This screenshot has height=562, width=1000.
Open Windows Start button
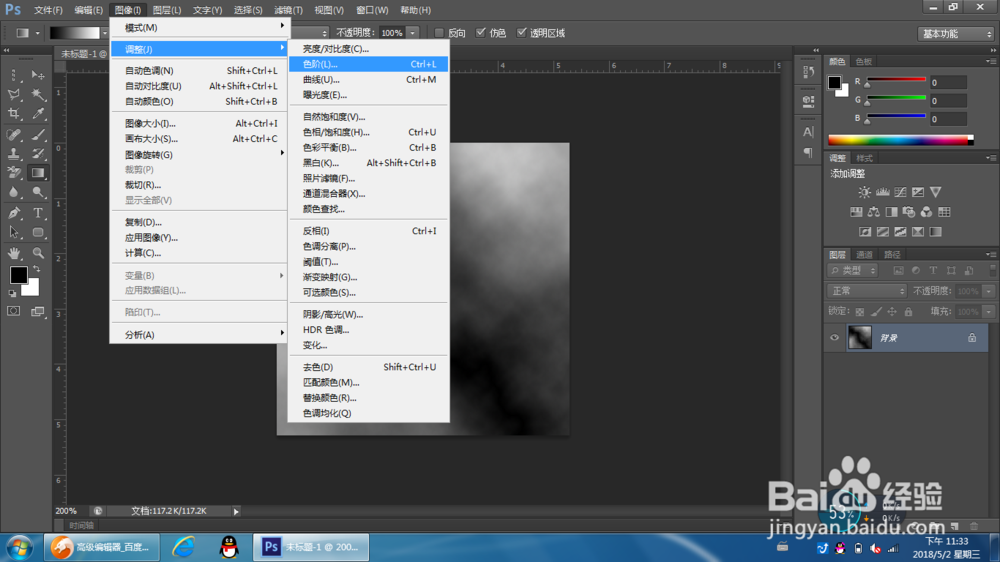coord(20,547)
